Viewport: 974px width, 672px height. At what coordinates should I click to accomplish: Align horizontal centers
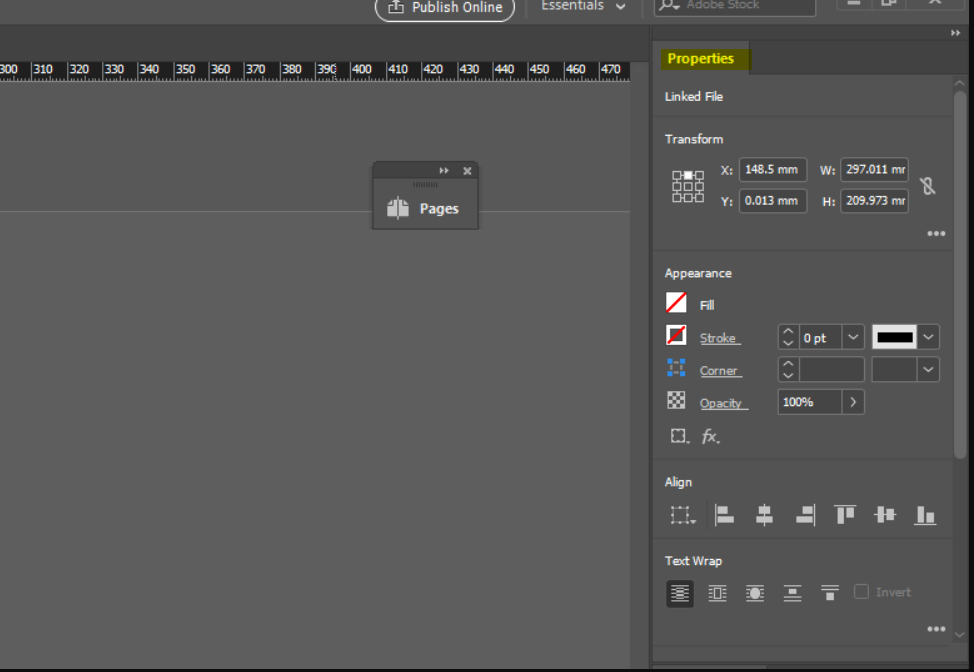764,515
